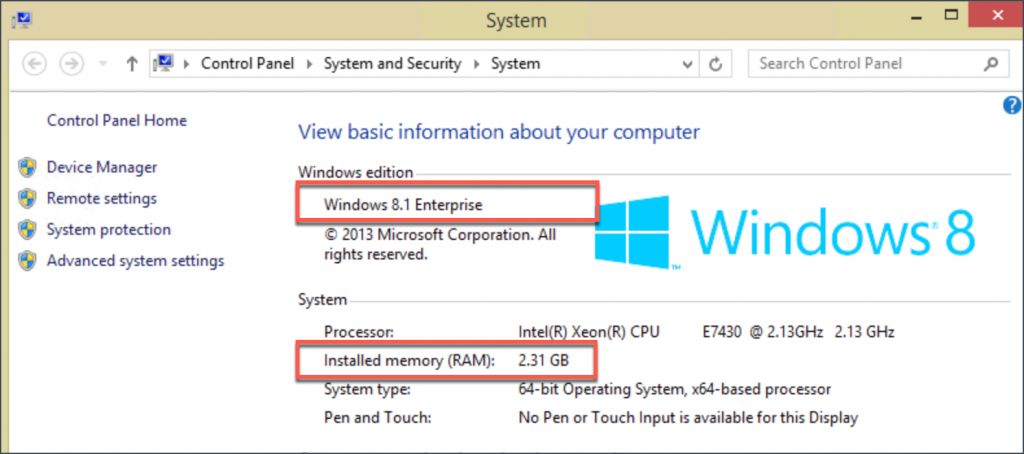Click the Up one level arrow
1024x454 pixels.
pyautogui.click(x=131, y=64)
